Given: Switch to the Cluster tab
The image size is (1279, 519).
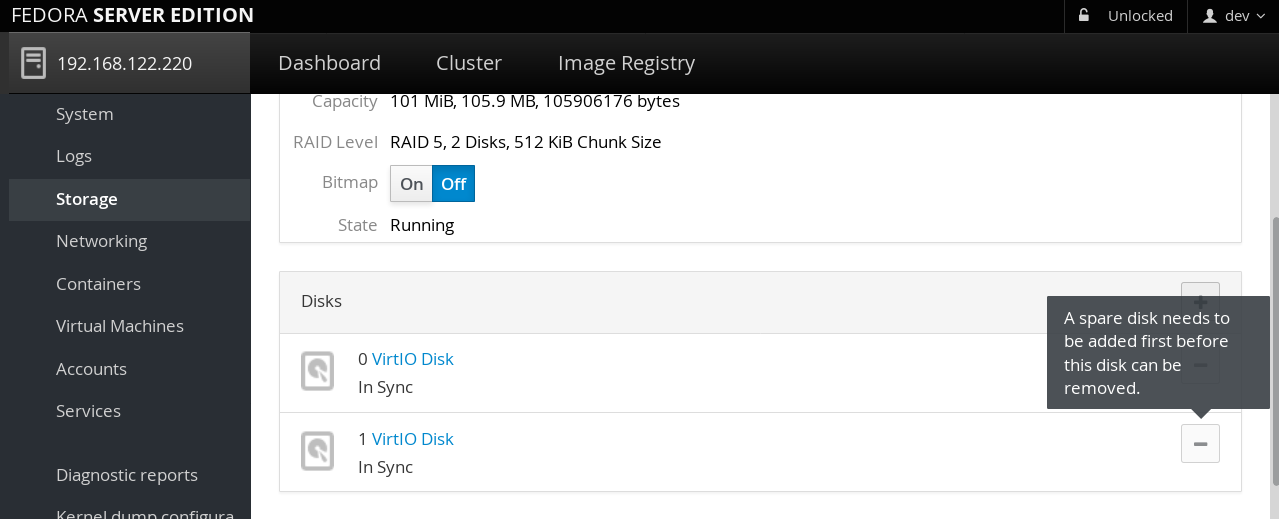Looking at the screenshot, I should [469, 63].
